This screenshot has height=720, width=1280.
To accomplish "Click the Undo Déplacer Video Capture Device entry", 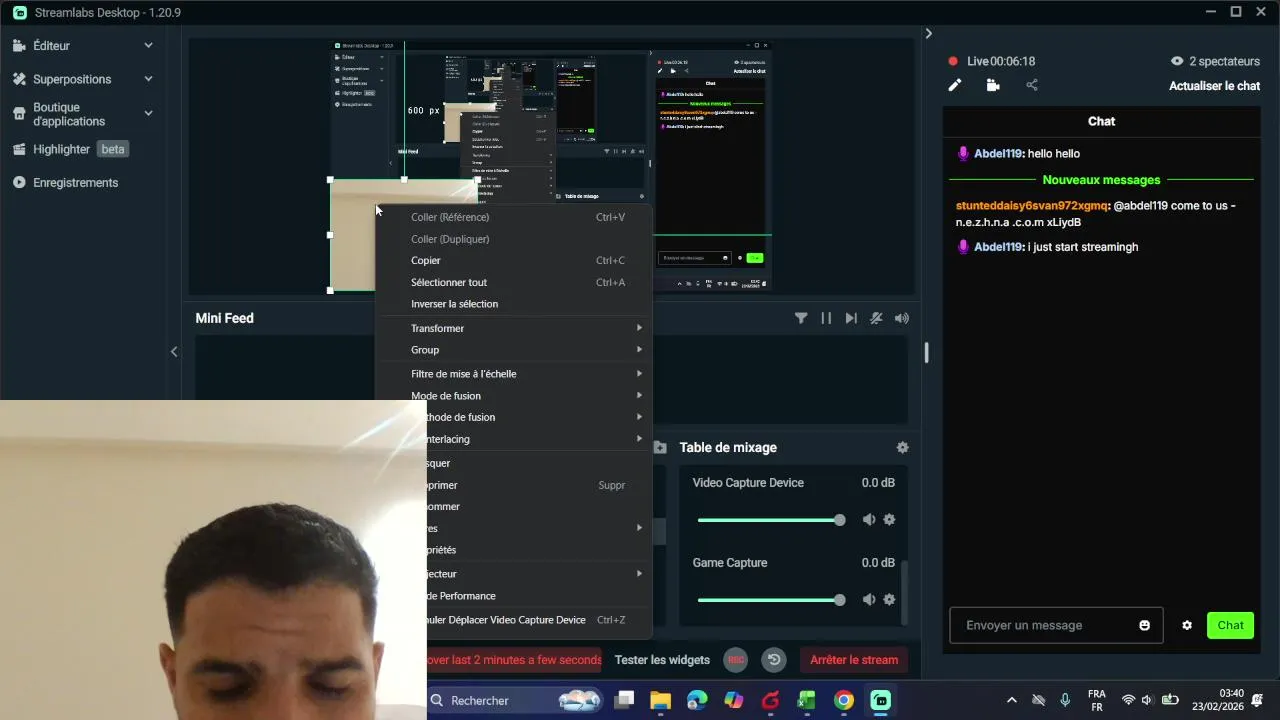I will 539,620.
